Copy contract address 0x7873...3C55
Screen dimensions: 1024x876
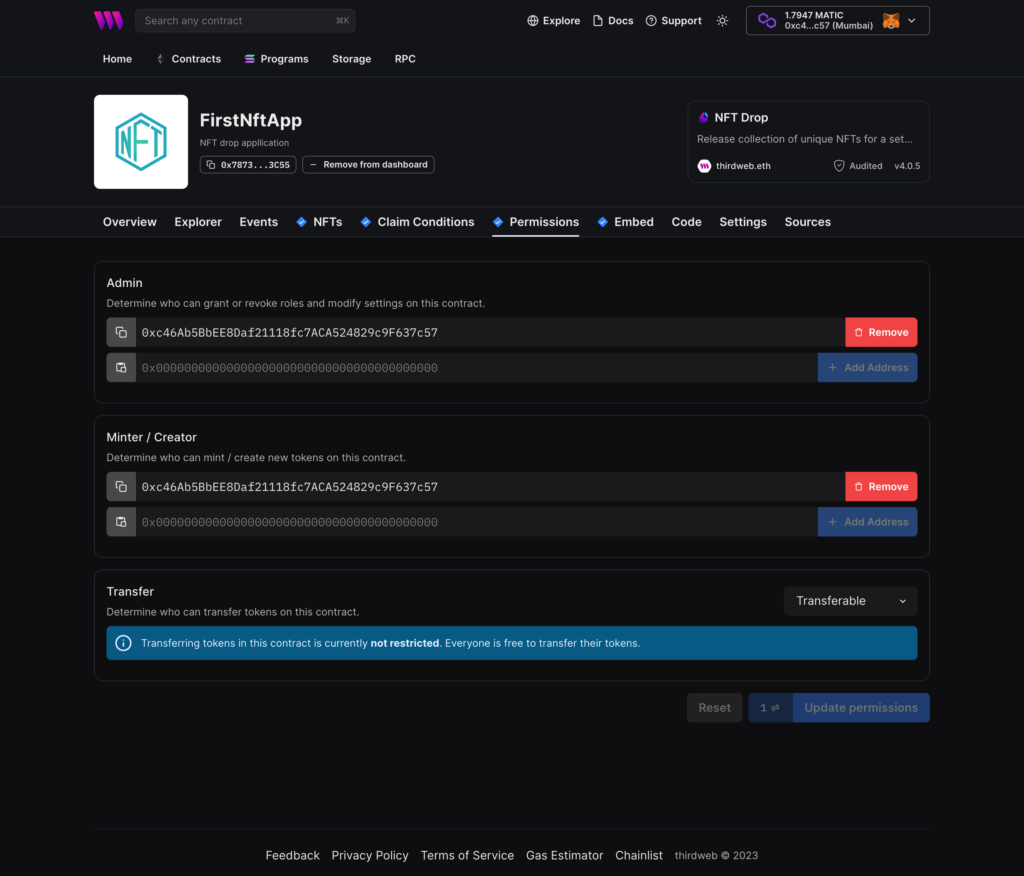click(x=248, y=165)
